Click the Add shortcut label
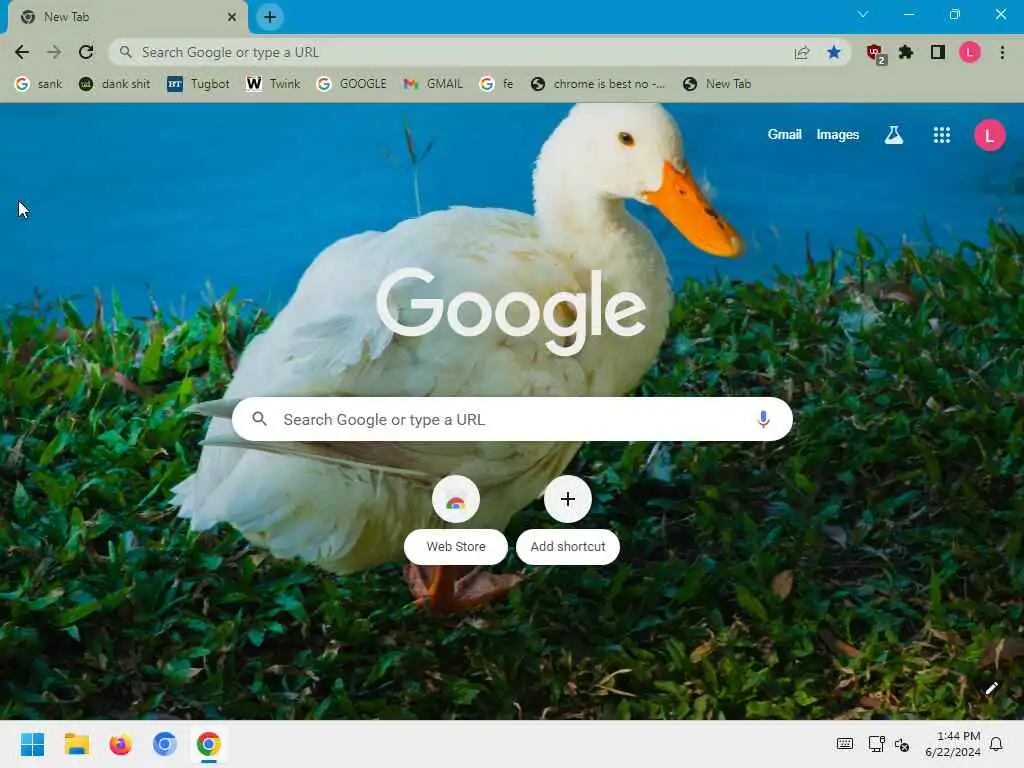The height and width of the screenshot is (768, 1024). click(568, 547)
